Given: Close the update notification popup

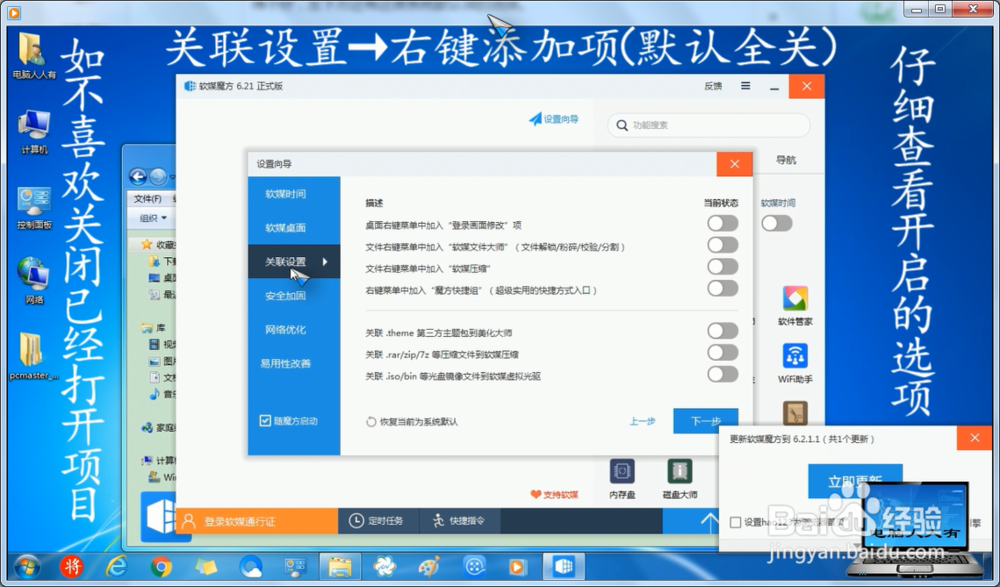Looking at the screenshot, I should coord(974,438).
